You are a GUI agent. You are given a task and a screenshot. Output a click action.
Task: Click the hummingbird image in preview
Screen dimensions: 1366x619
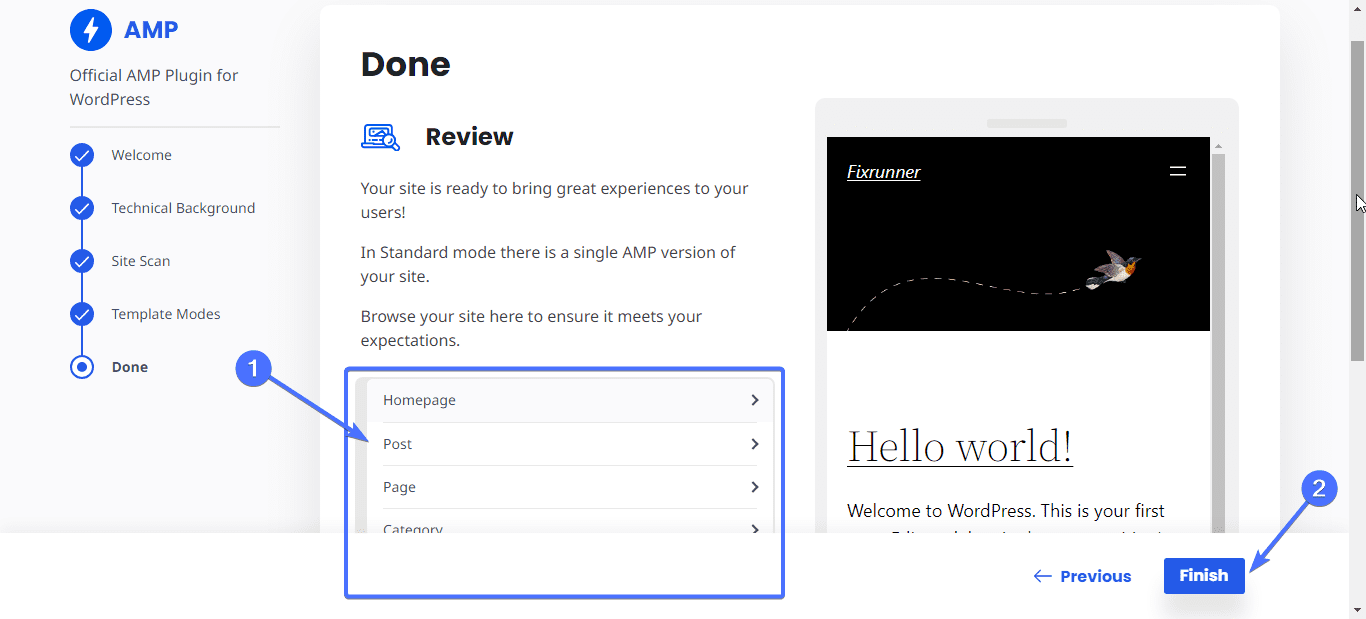[1113, 268]
